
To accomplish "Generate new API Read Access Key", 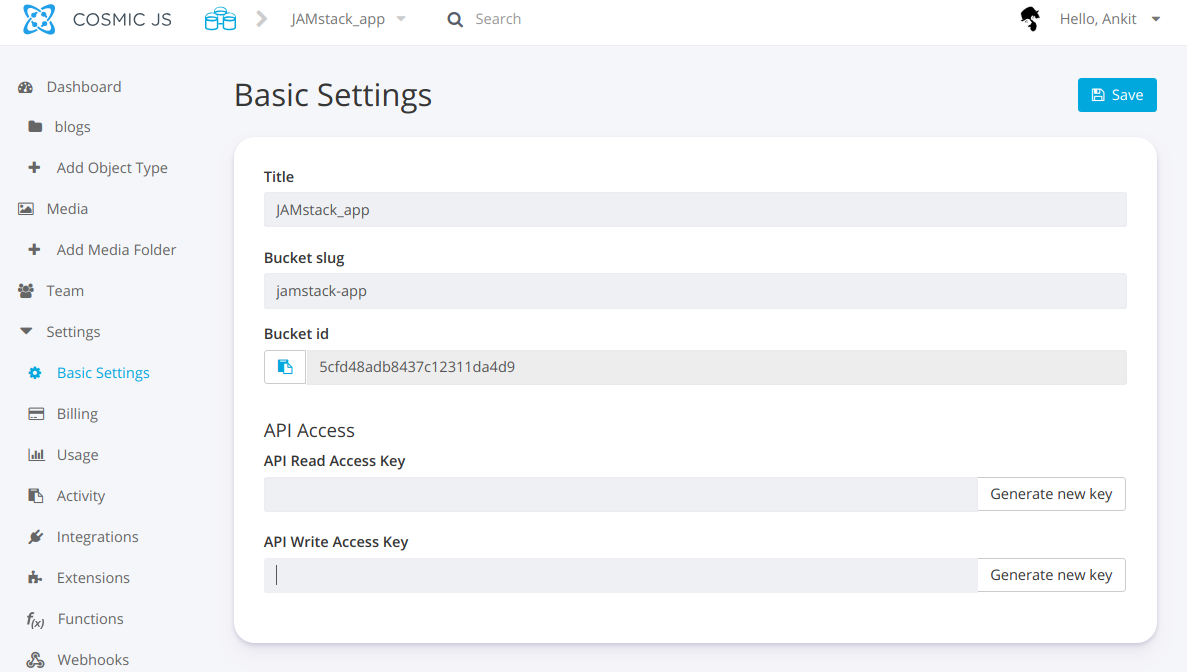I will coord(1051,494).
